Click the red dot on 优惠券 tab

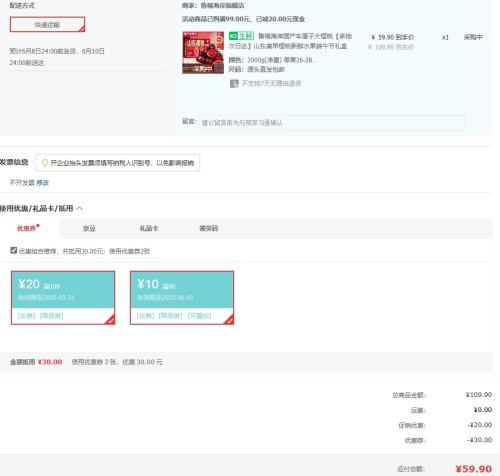[x=38, y=226]
